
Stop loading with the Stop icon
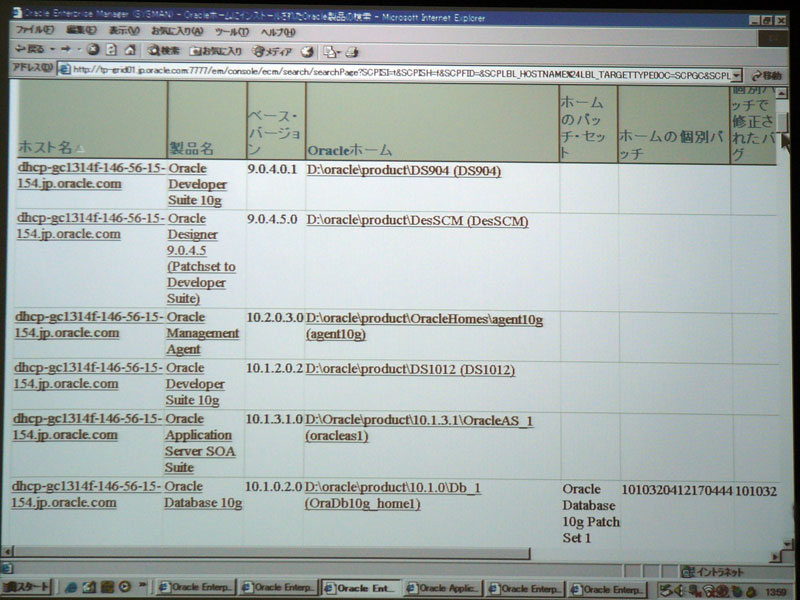93,49
